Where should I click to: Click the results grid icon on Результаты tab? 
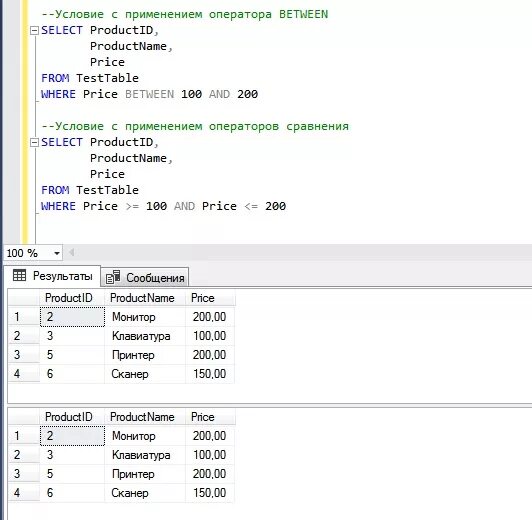[x=19, y=275]
